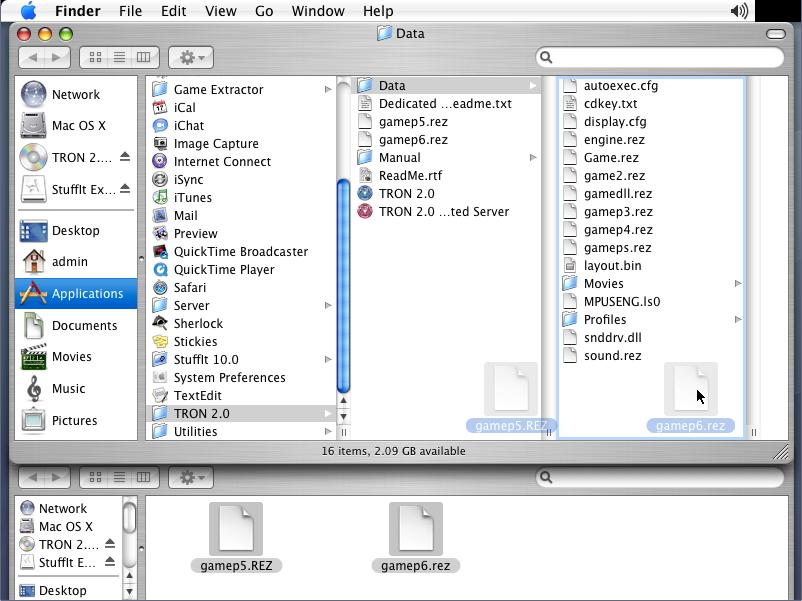
Task: Click the Network globe icon in sidebar
Action: coord(34,94)
